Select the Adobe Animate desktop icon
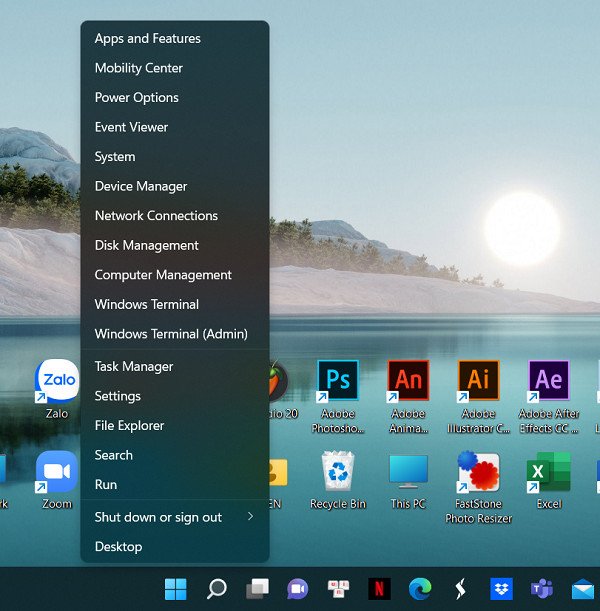The width and height of the screenshot is (600, 611). (408, 381)
